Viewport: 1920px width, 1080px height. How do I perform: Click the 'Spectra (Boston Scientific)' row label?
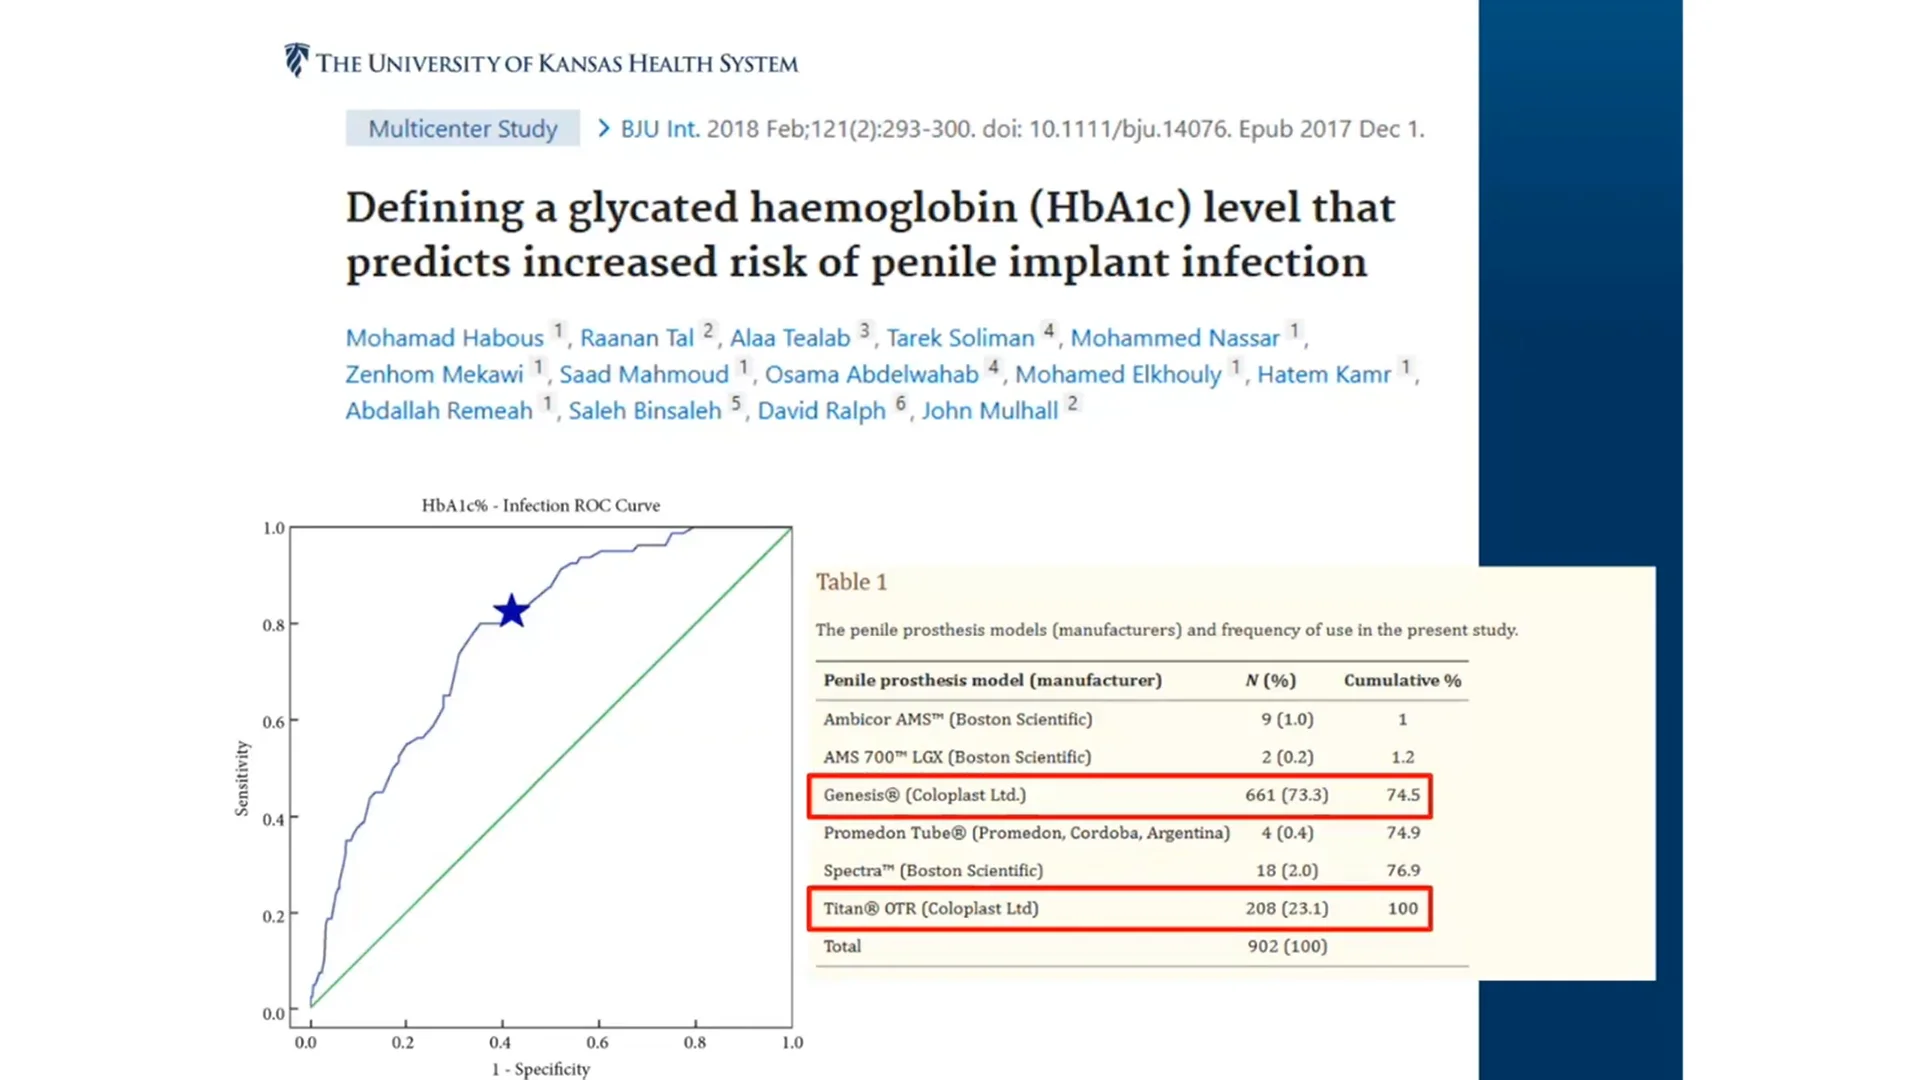[933, 871]
